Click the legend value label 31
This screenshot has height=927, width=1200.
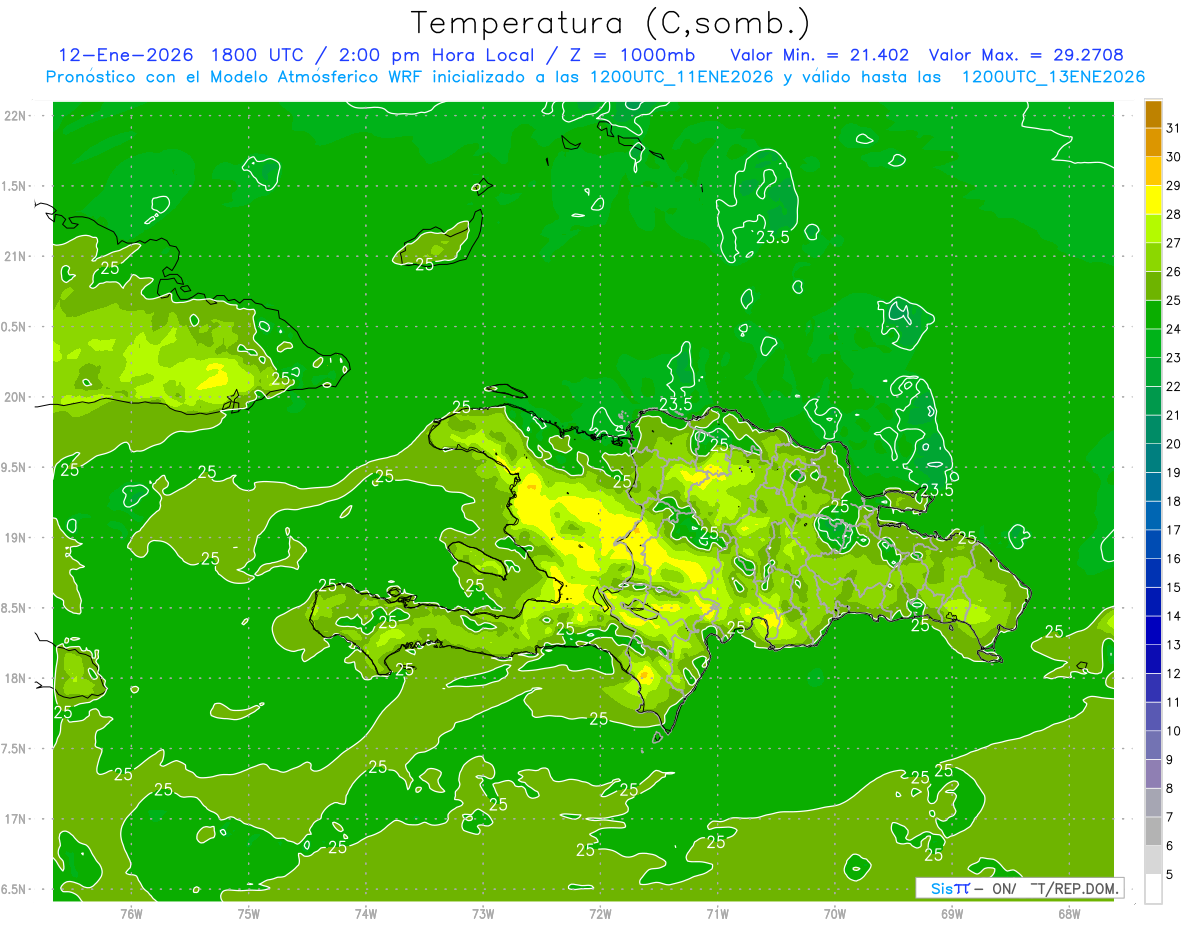1173,128
